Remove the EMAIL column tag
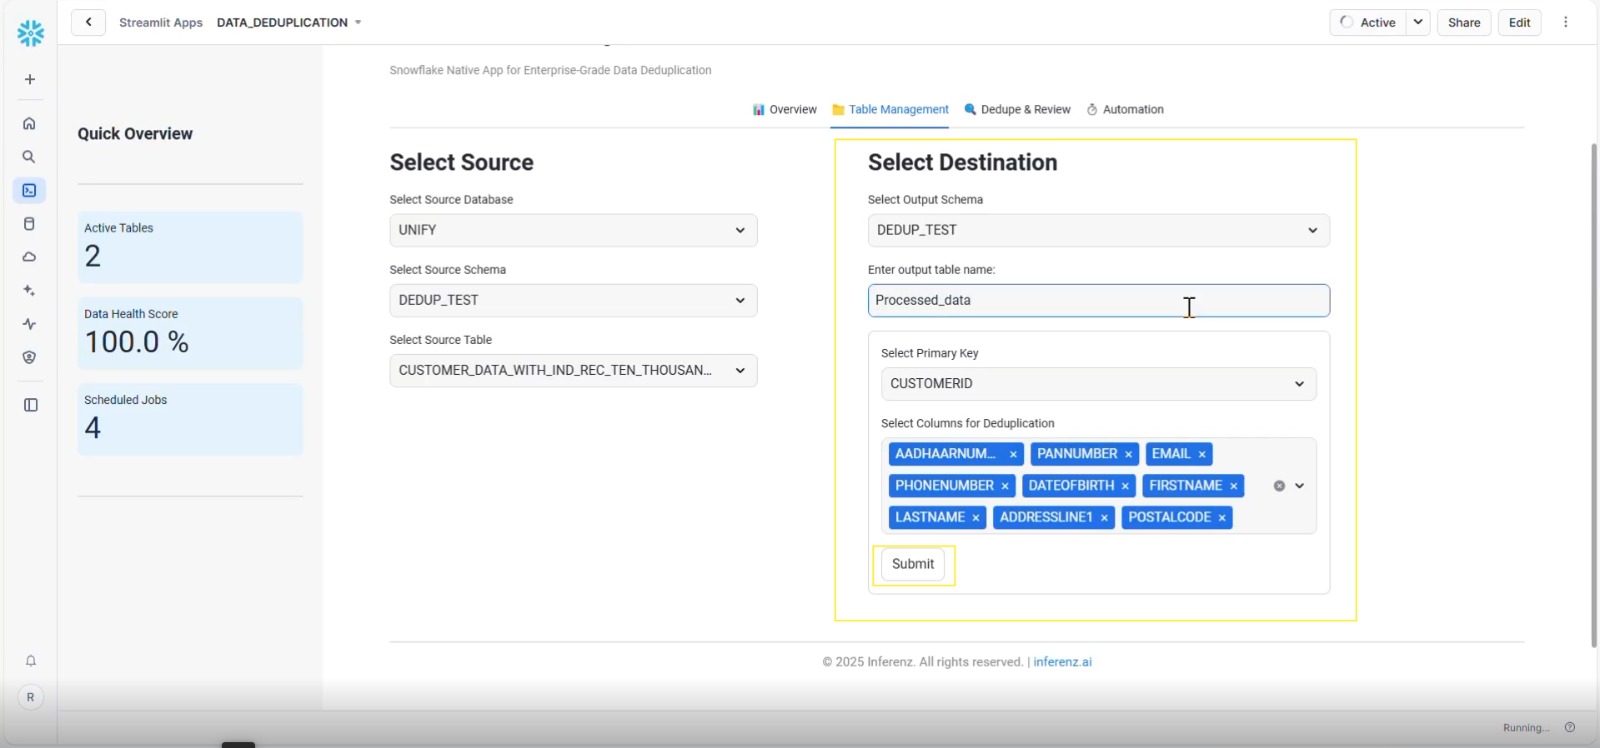1600x748 pixels. point(1202,454)
